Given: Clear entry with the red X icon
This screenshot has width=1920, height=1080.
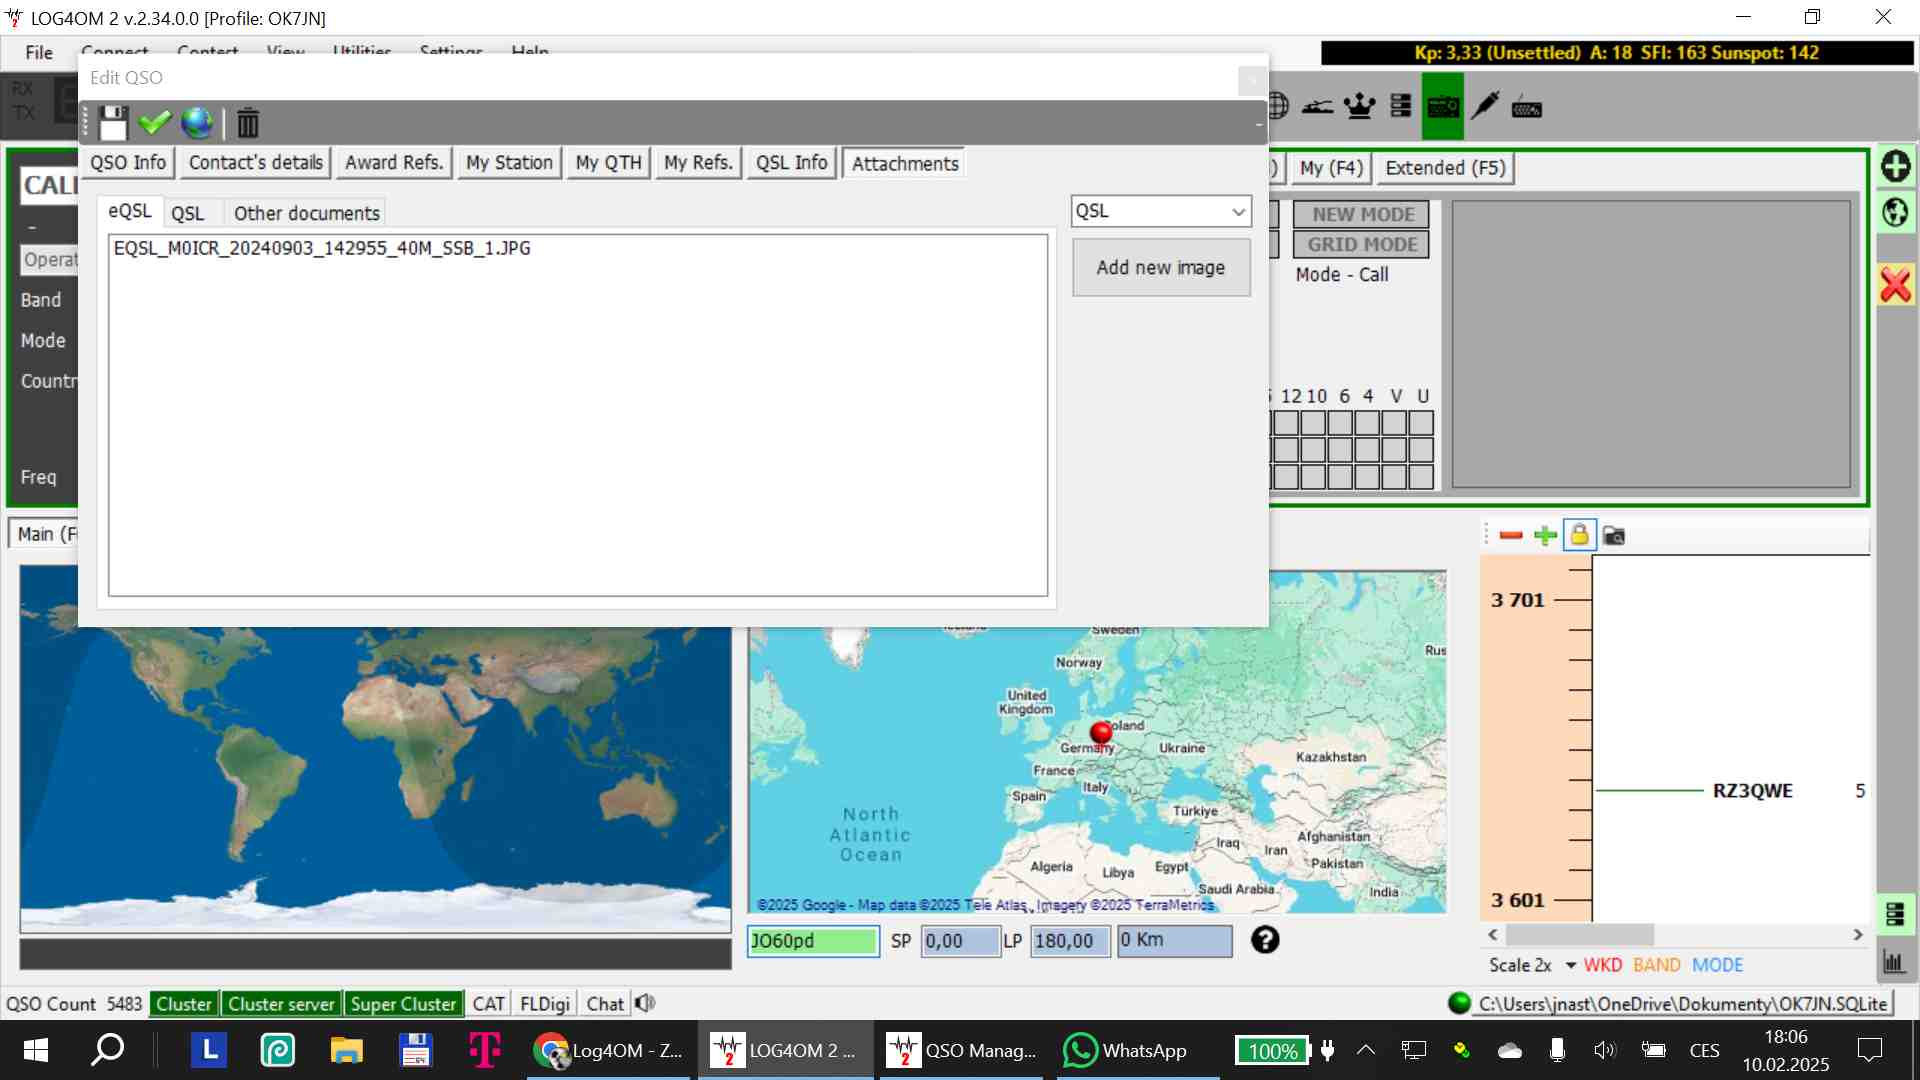Looking at the screenshot, I should point(1895,285).
